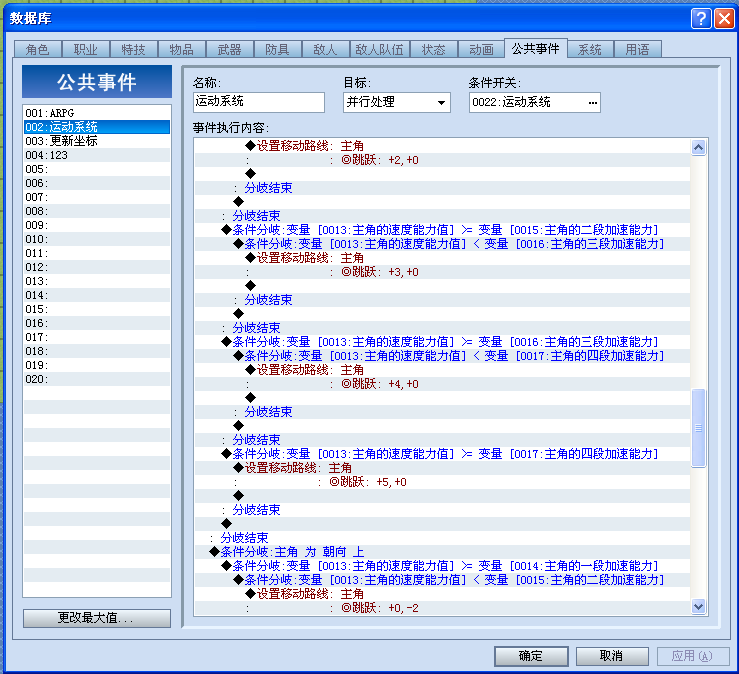This screenshot has height=674, width=739.
Task: Open the 用语 tab
Action: (638, 49)
